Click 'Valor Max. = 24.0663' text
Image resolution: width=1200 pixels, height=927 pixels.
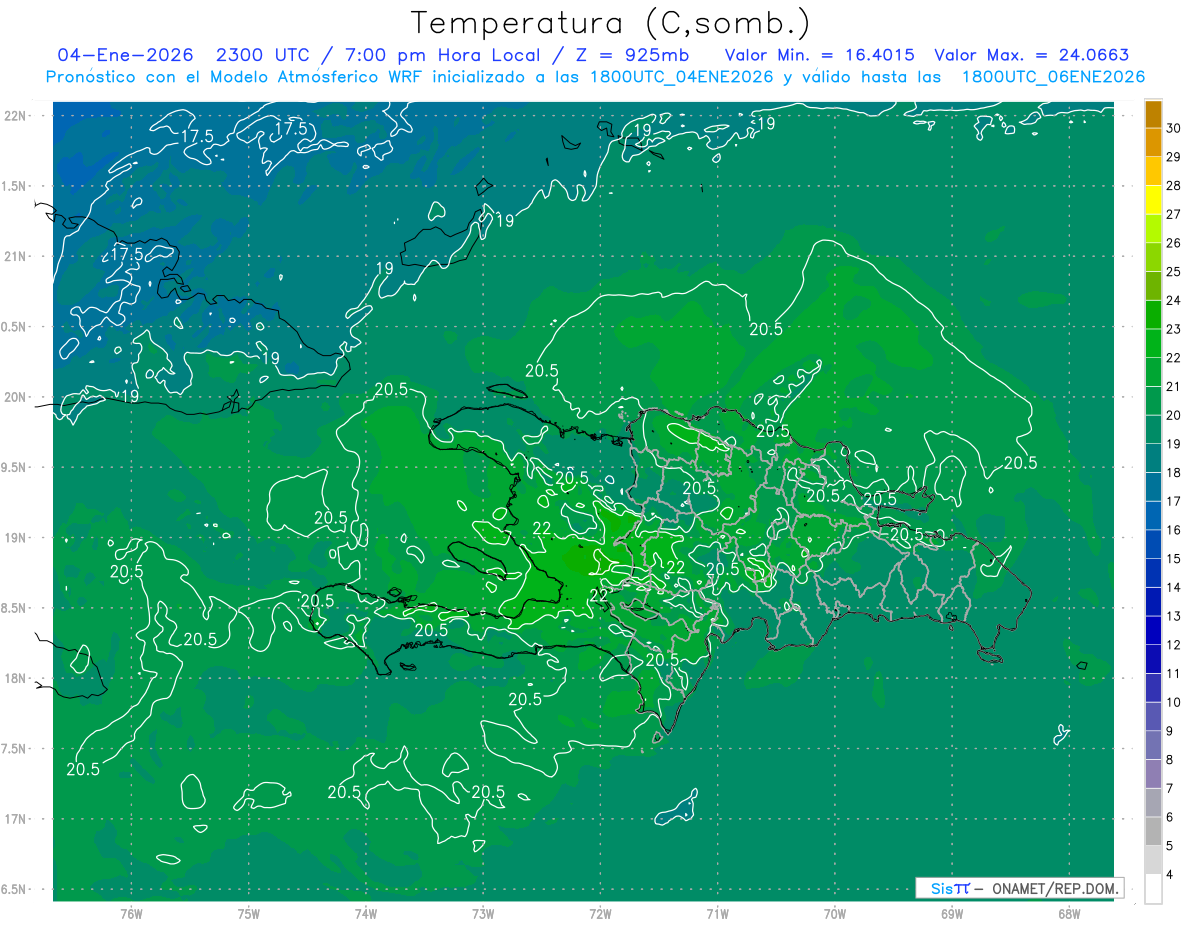coord(1032,55)
